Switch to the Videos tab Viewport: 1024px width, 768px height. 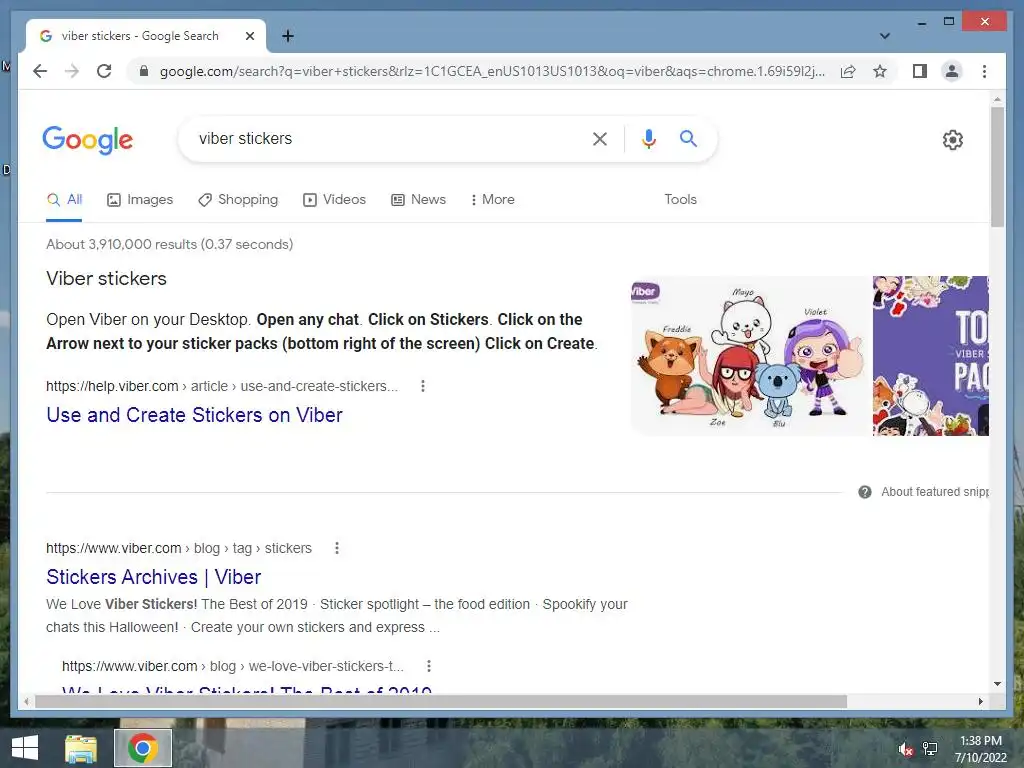tap(334, 199)
